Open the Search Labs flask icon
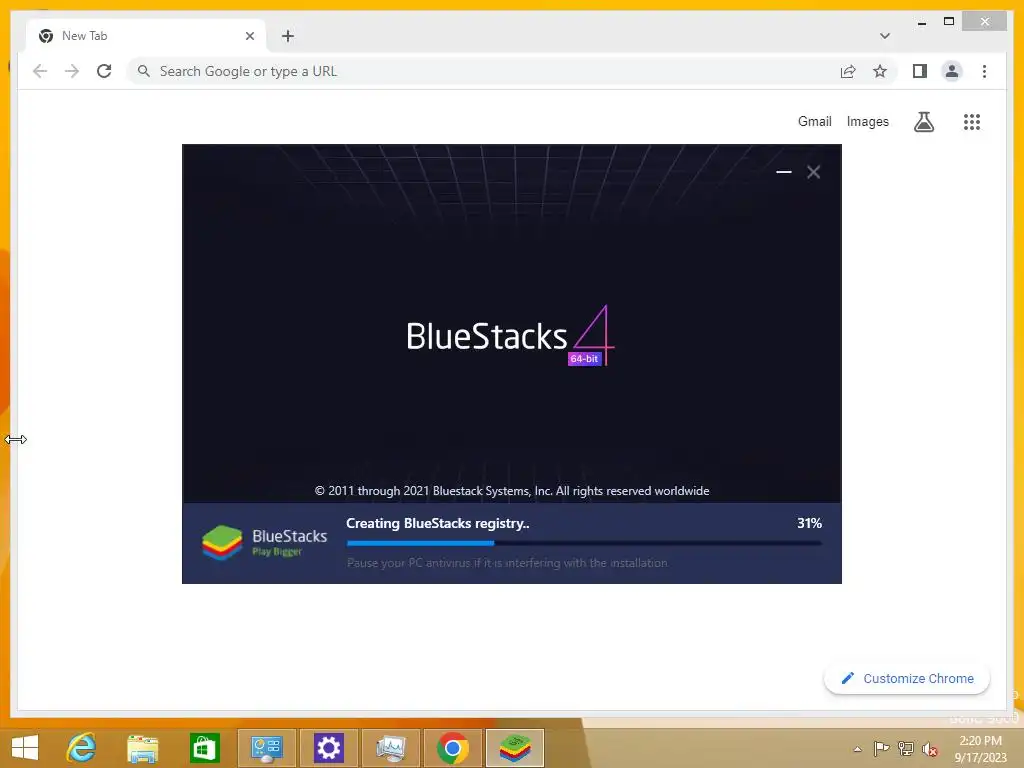 click(923, 121)
